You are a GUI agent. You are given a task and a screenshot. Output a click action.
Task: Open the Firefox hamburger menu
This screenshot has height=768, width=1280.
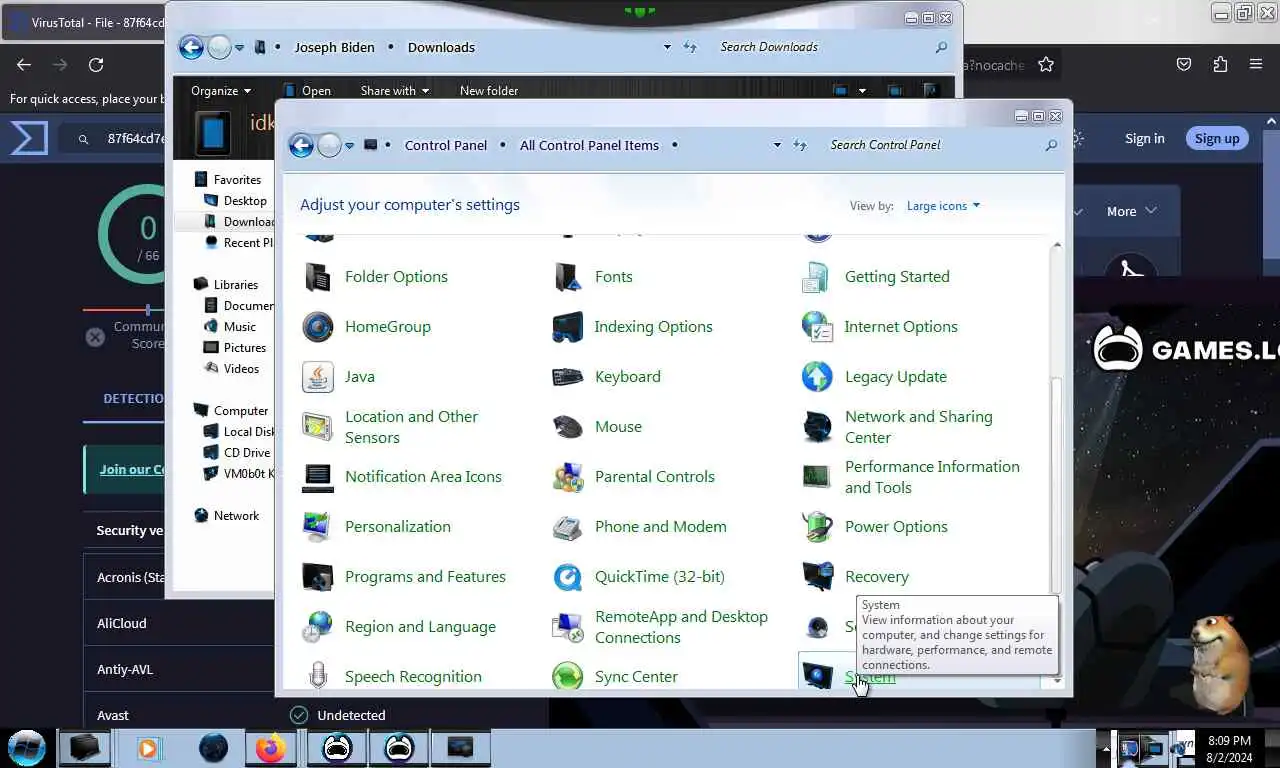point(1256,65)
